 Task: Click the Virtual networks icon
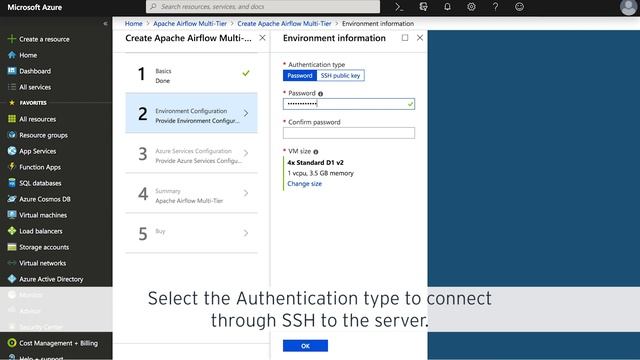[11, 263]
